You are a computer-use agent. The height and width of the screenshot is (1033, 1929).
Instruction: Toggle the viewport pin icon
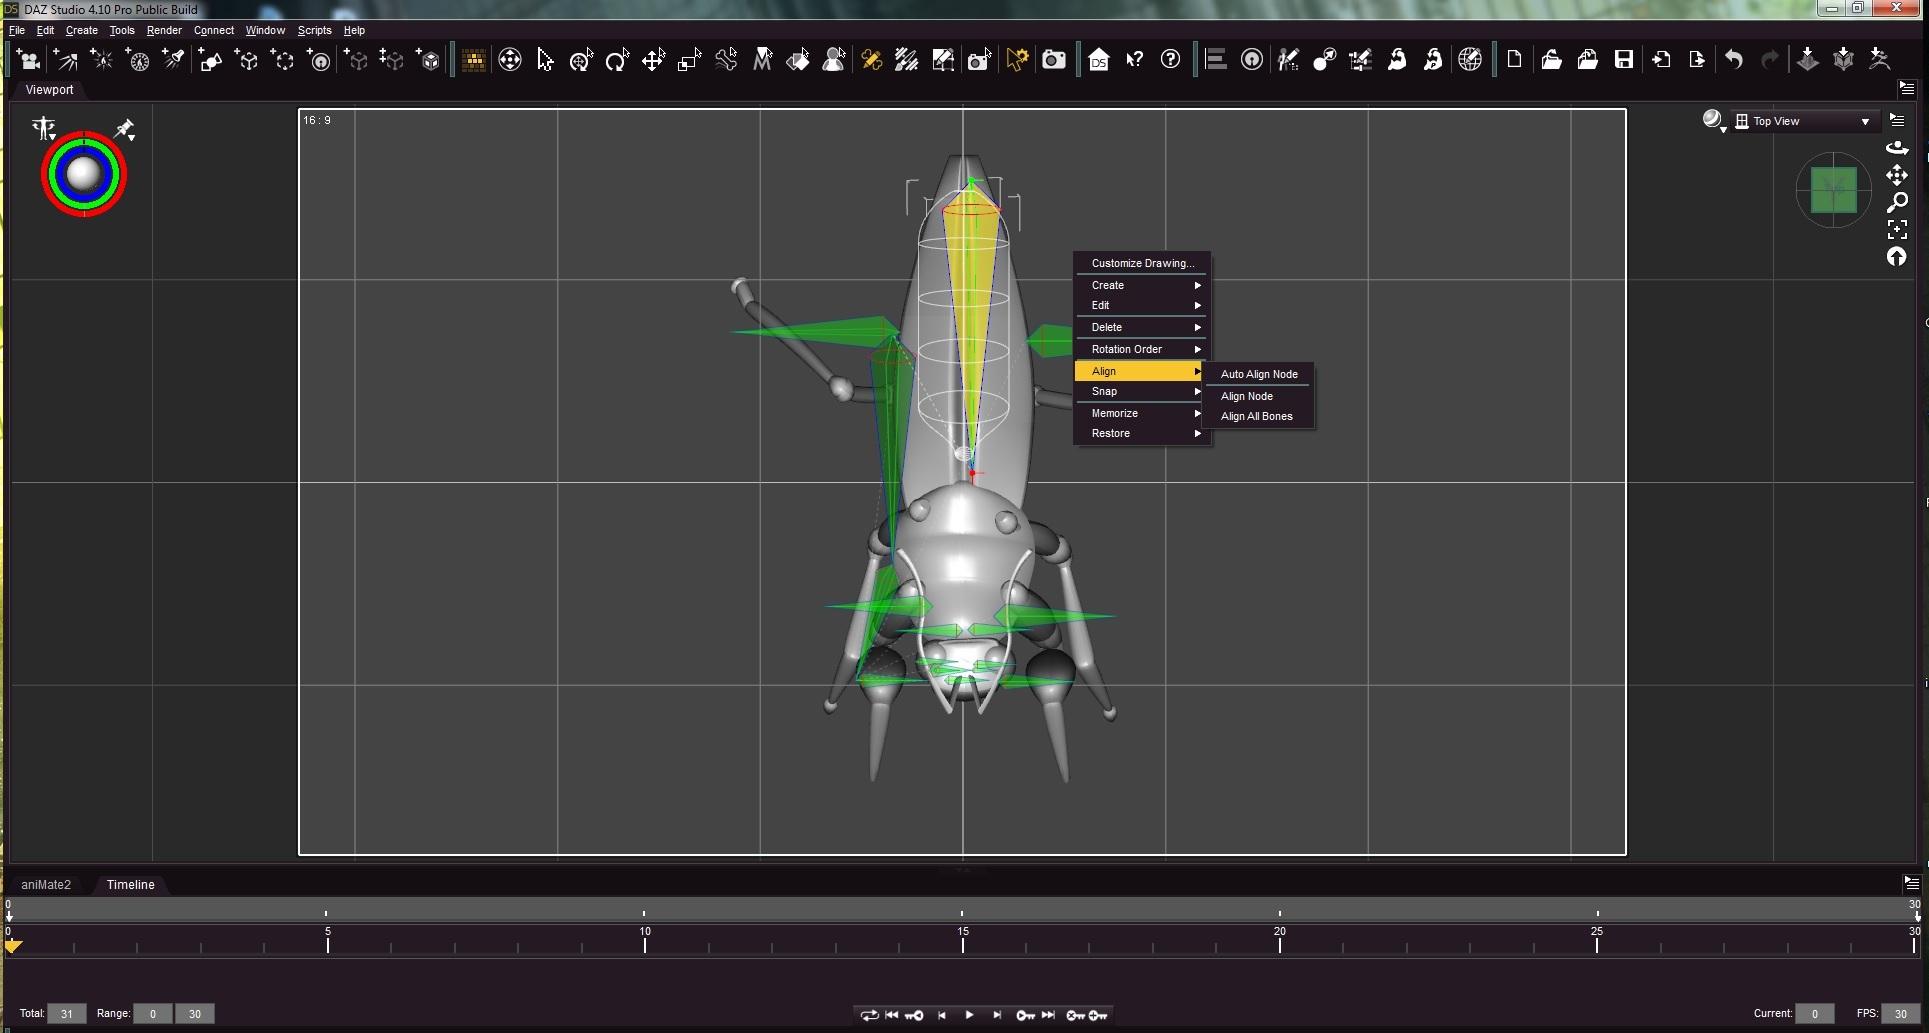pos(125,129)
